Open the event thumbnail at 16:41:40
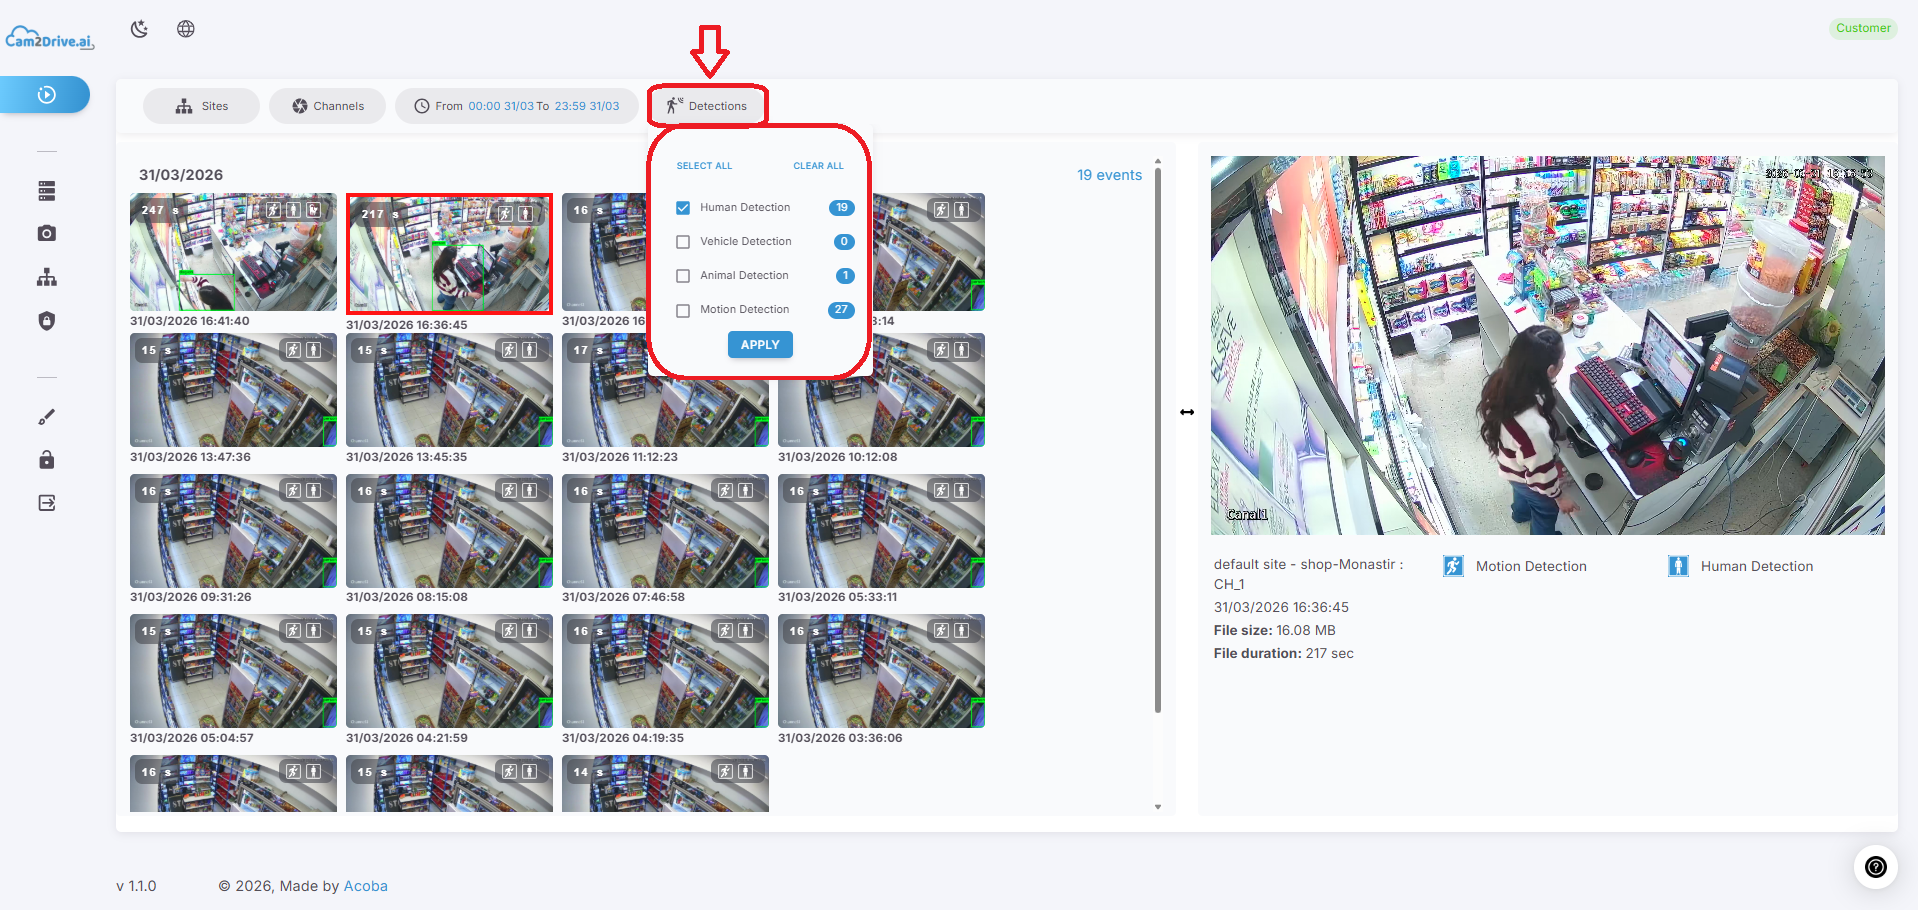1918x910 pixels. pyautogui.click(x=233, y=252)
